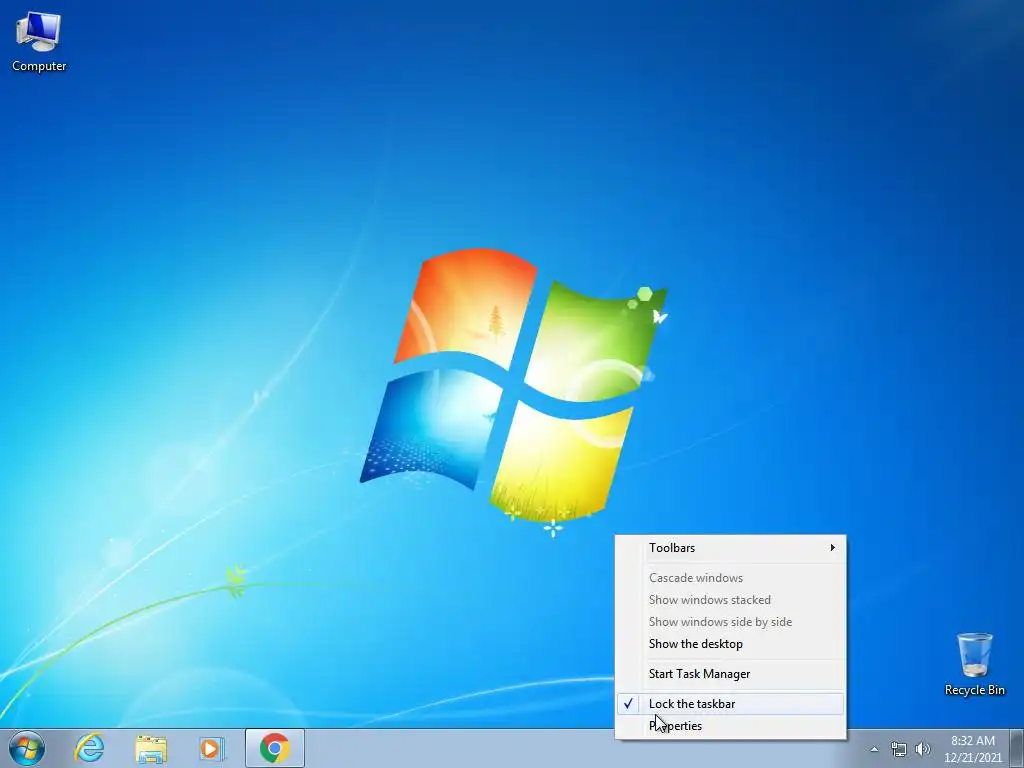Show hidden tray icons arrow
Image resolution: width=1024 pixels, height=768 pixels.
[874, 749]
